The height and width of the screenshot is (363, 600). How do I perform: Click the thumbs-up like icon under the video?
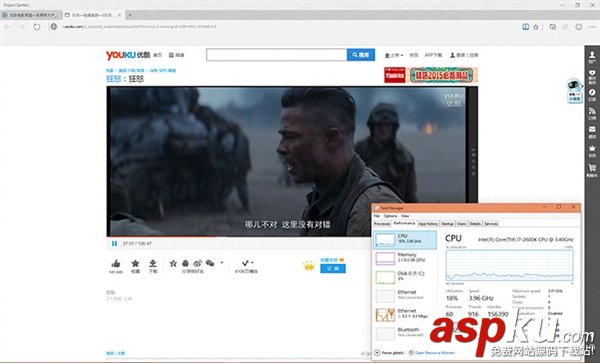(116, 263)
